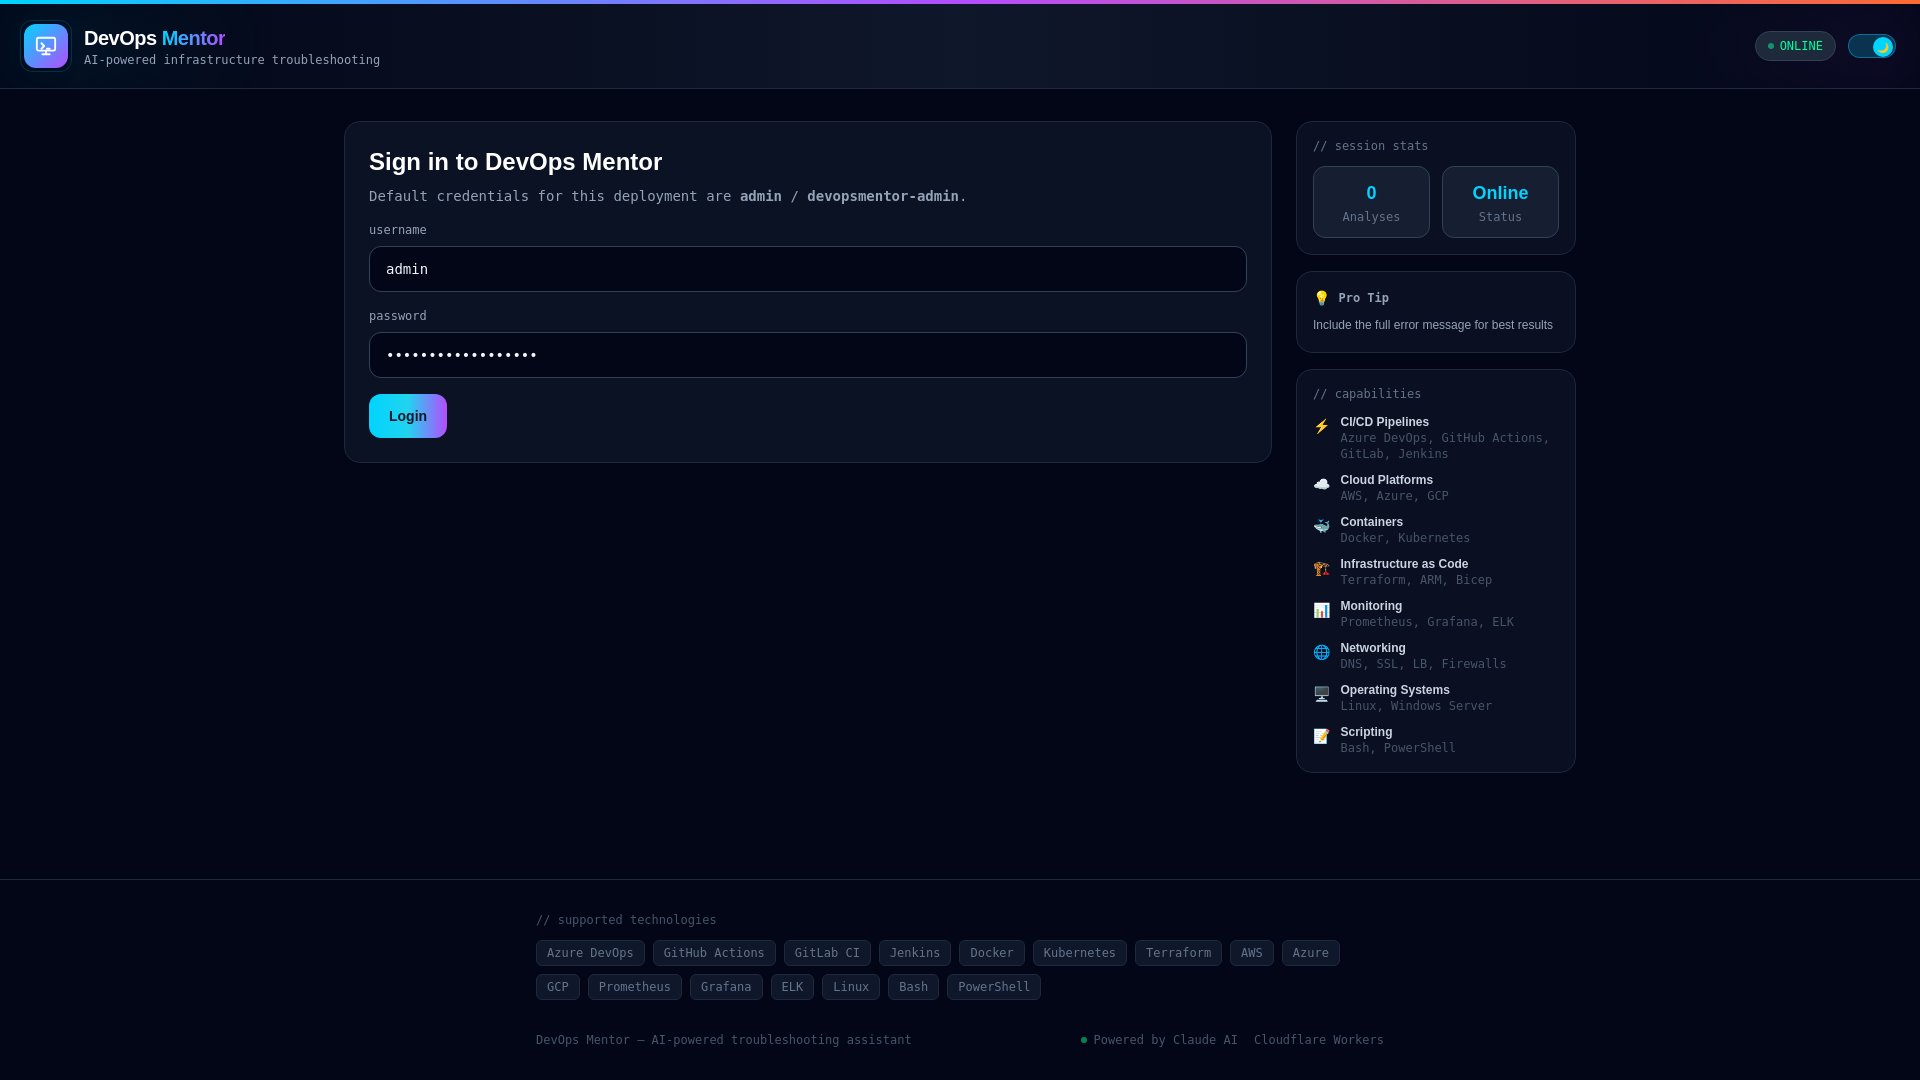Screen dimensions: 1920x1080
Task: Select the AWS technology tag
Action: (1252, 953)
